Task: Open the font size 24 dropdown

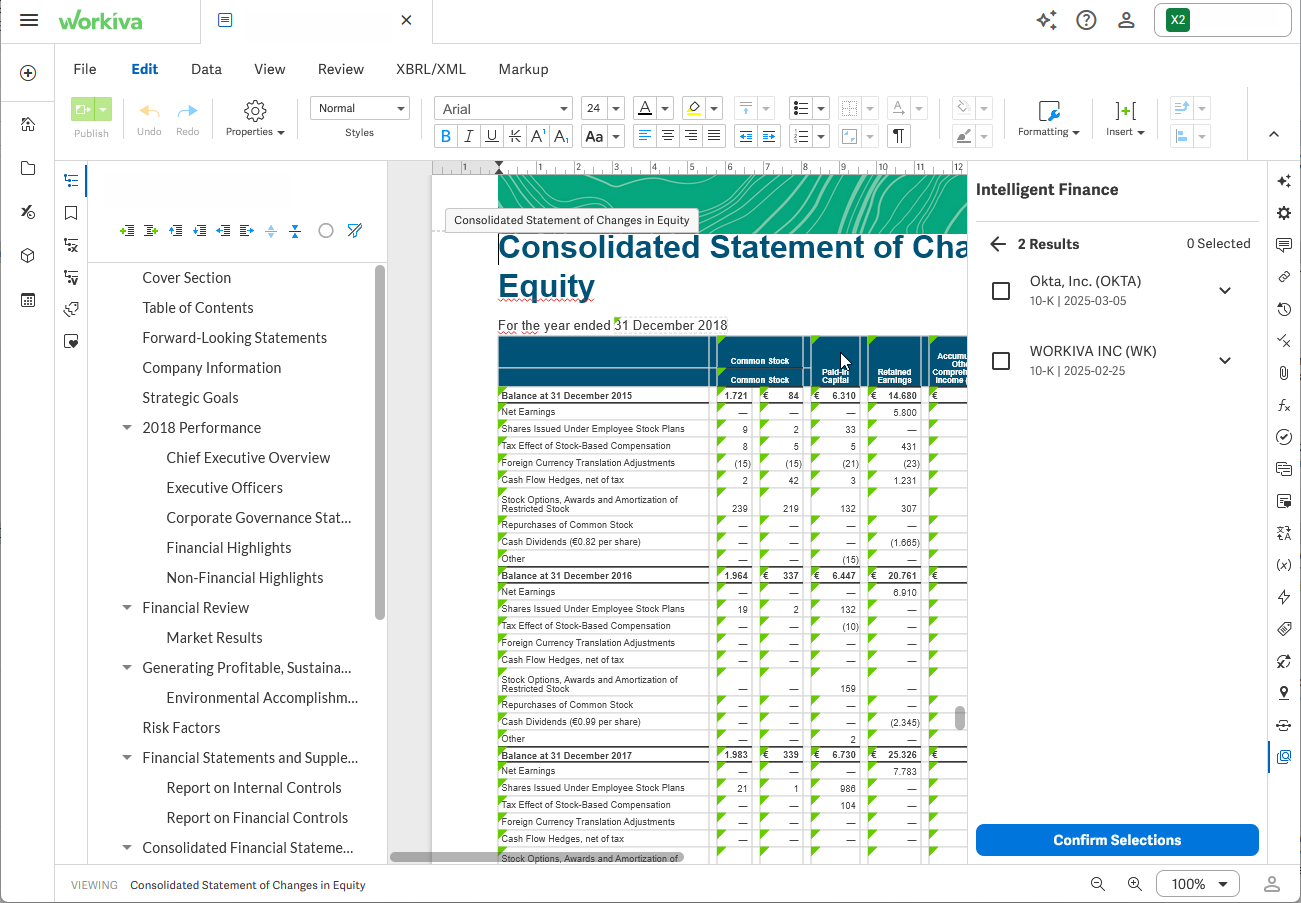Action: [x=603, y=109]
